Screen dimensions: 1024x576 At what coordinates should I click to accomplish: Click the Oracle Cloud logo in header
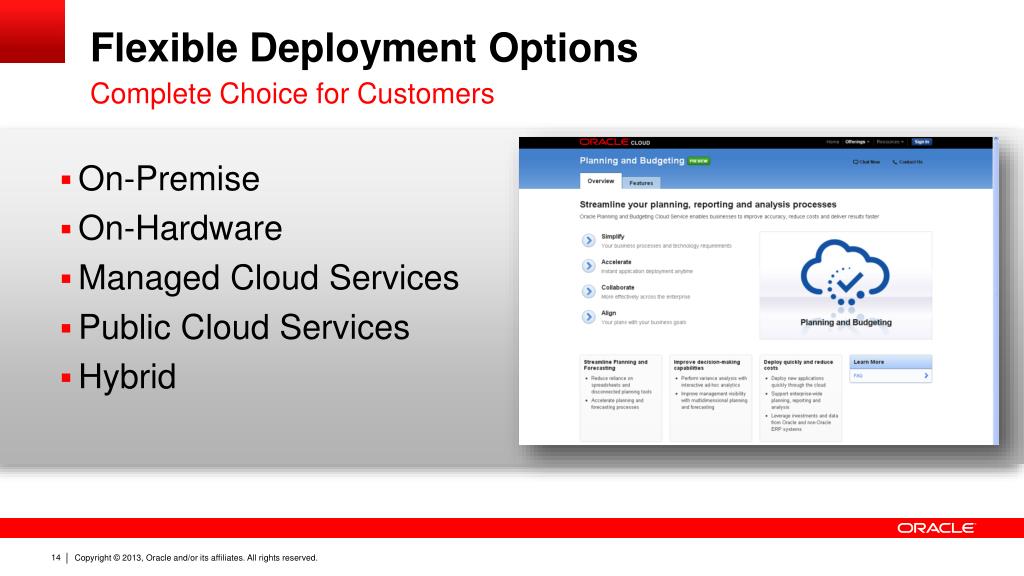tap(615, 142)
